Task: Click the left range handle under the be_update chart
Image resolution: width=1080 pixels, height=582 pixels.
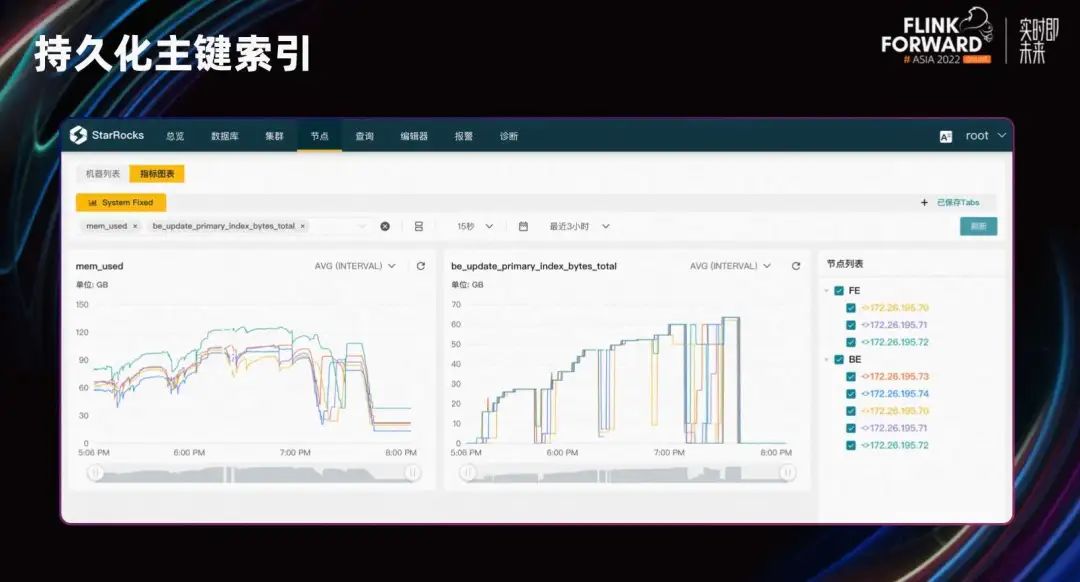Action: (468, 472)
